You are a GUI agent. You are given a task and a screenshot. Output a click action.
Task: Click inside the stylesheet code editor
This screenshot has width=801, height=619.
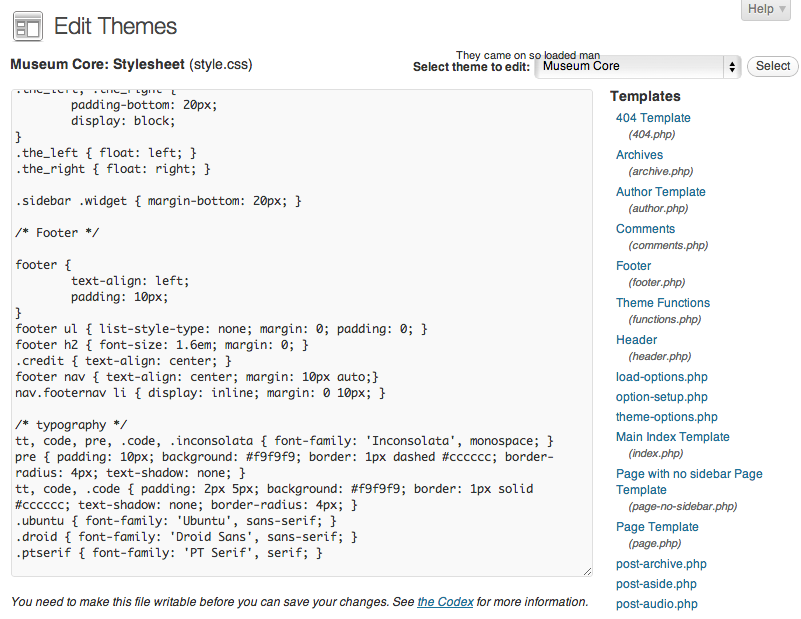click(302, 333)
